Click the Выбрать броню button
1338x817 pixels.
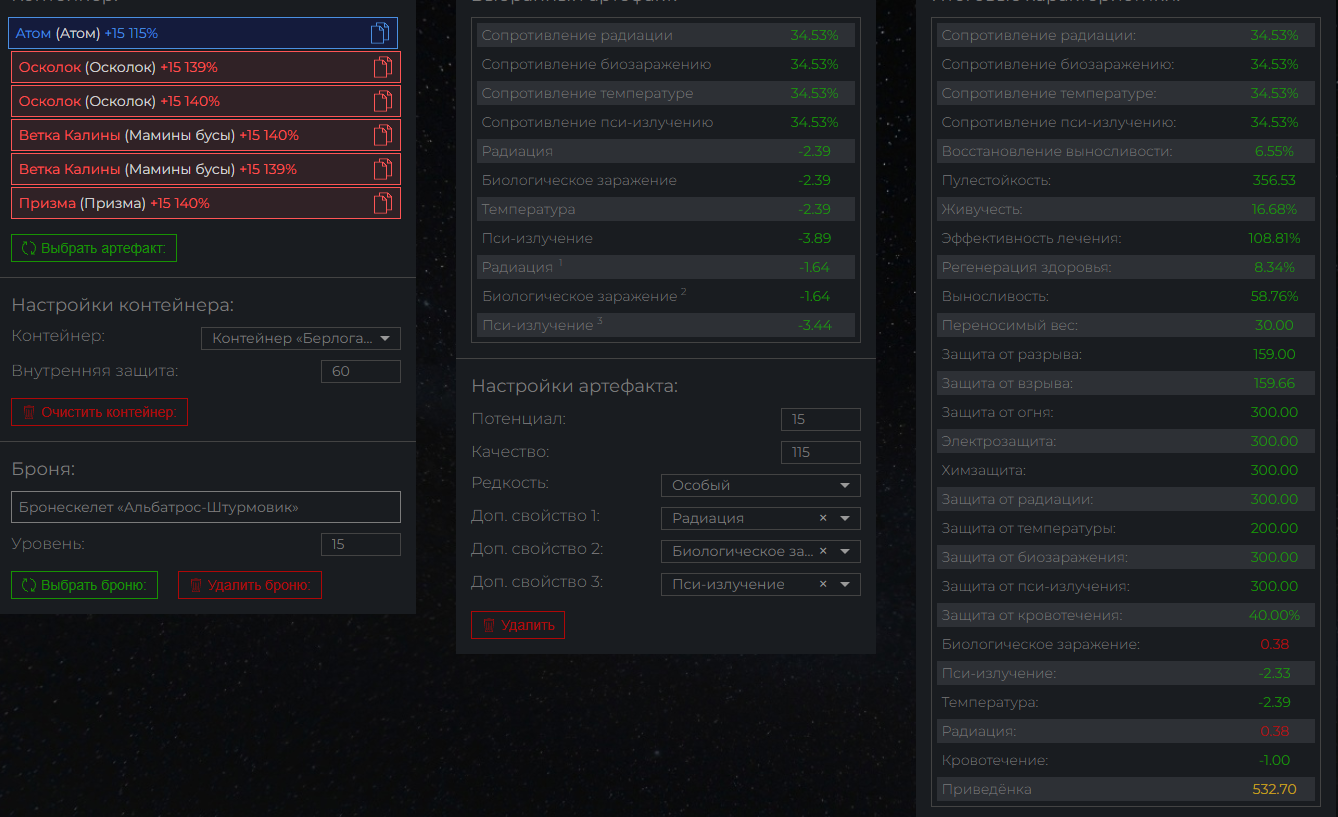(85, 585)
